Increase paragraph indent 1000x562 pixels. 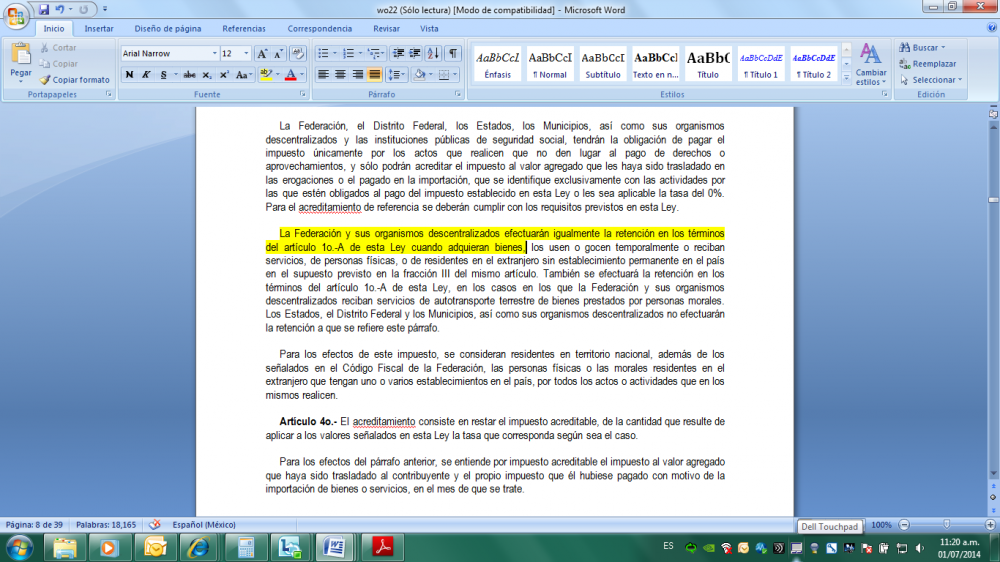coord(415,54)
